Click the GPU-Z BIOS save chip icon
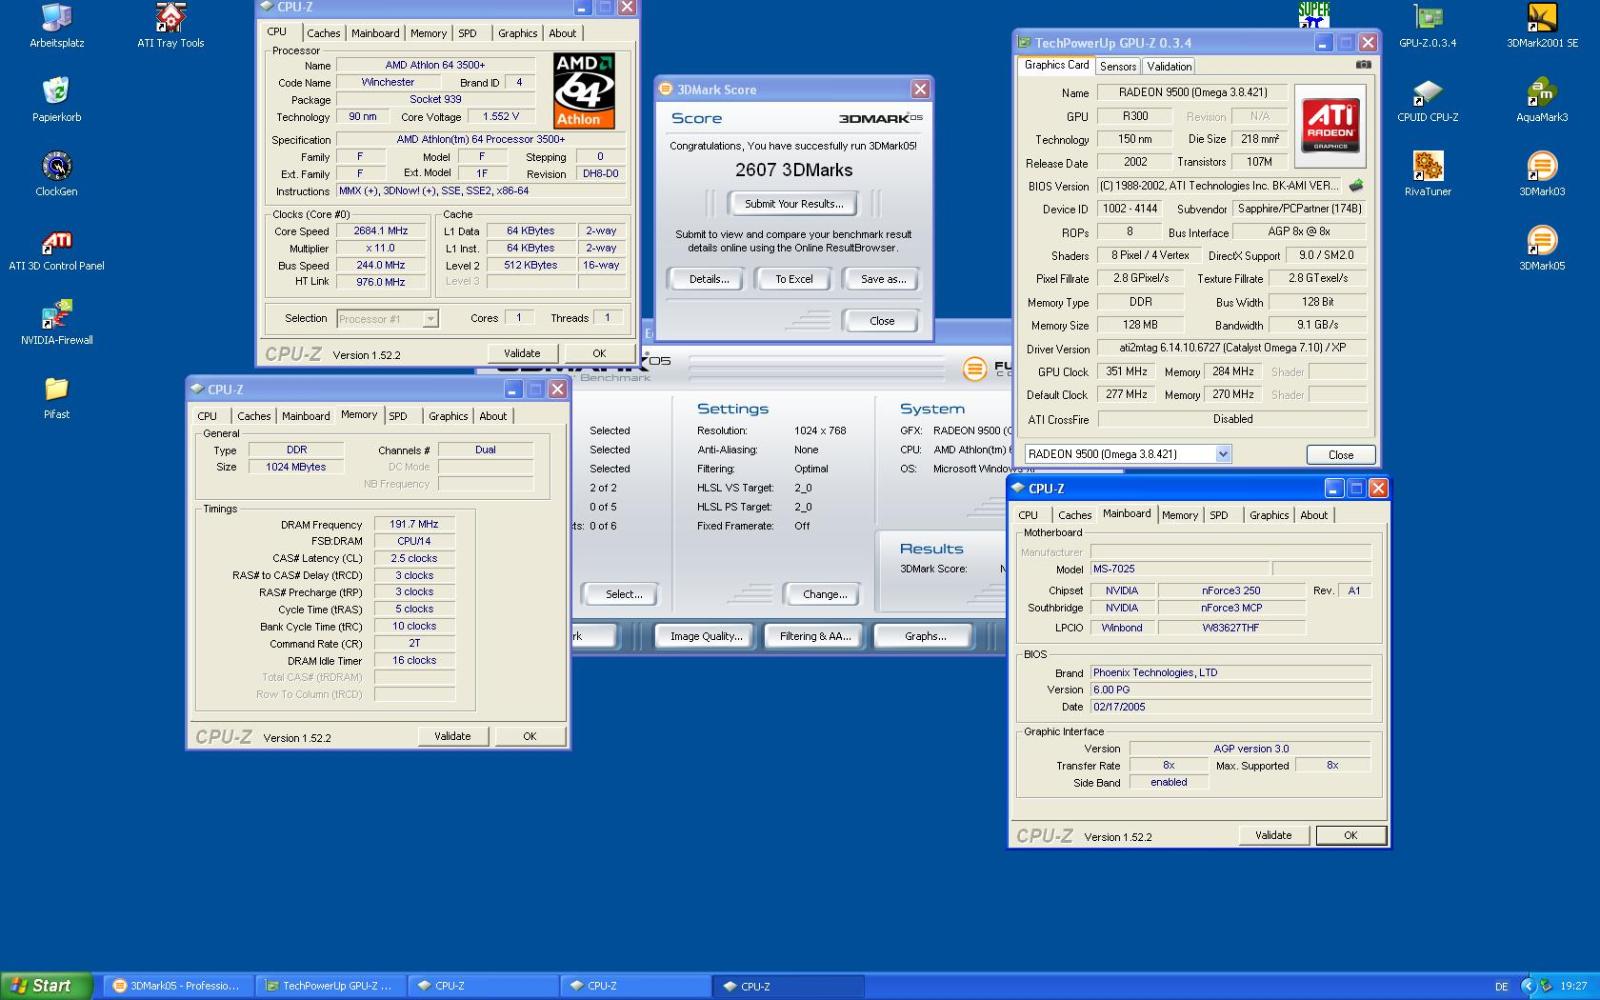 click(x=1356, y=185)
